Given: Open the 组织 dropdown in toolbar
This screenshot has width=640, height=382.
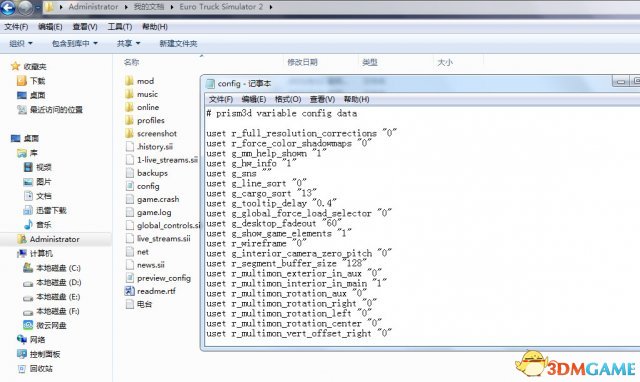Looking at the screenshot, I should (21, 43).
